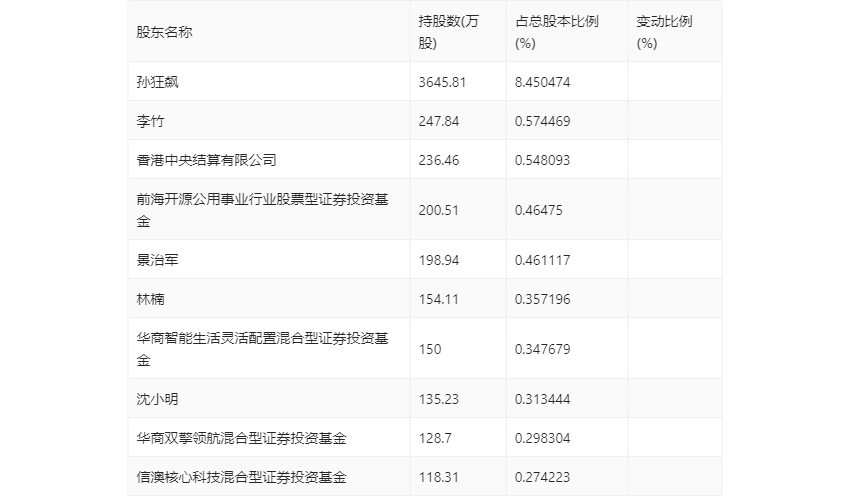The height and width of the screenshot is (496, 850).
Task: Select the shareholding value 150
Action: click(x=430, y=349)
